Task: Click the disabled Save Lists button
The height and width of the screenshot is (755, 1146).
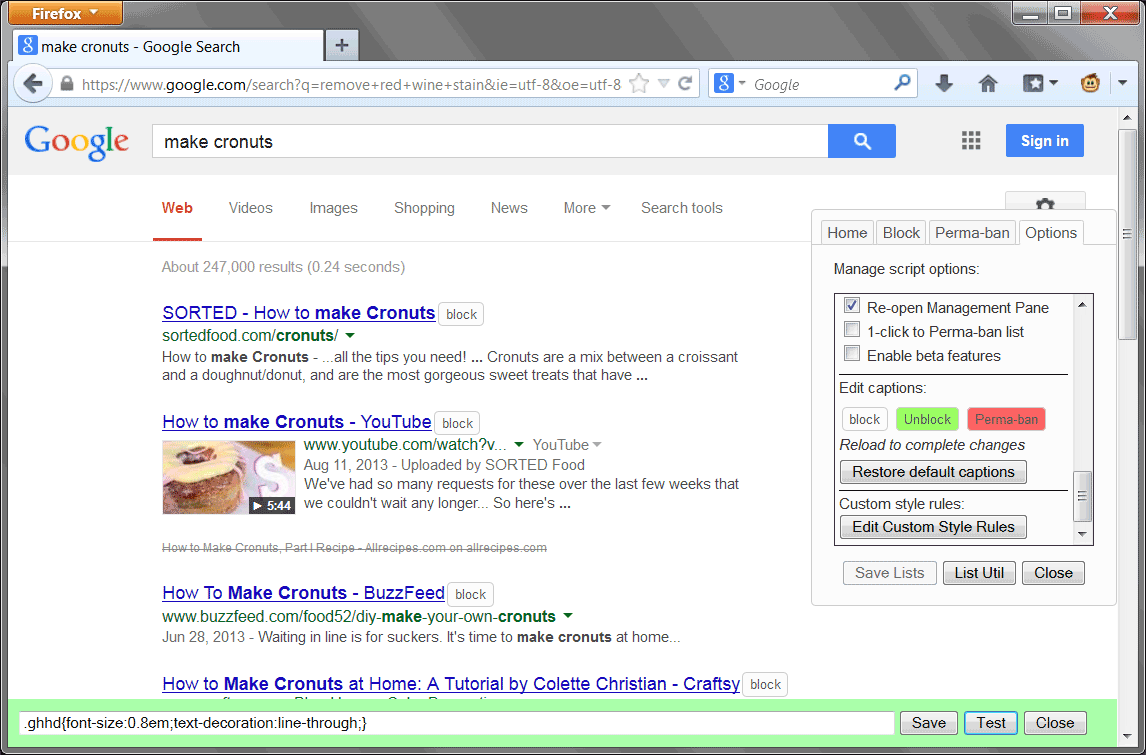Action: coord(889,573)
